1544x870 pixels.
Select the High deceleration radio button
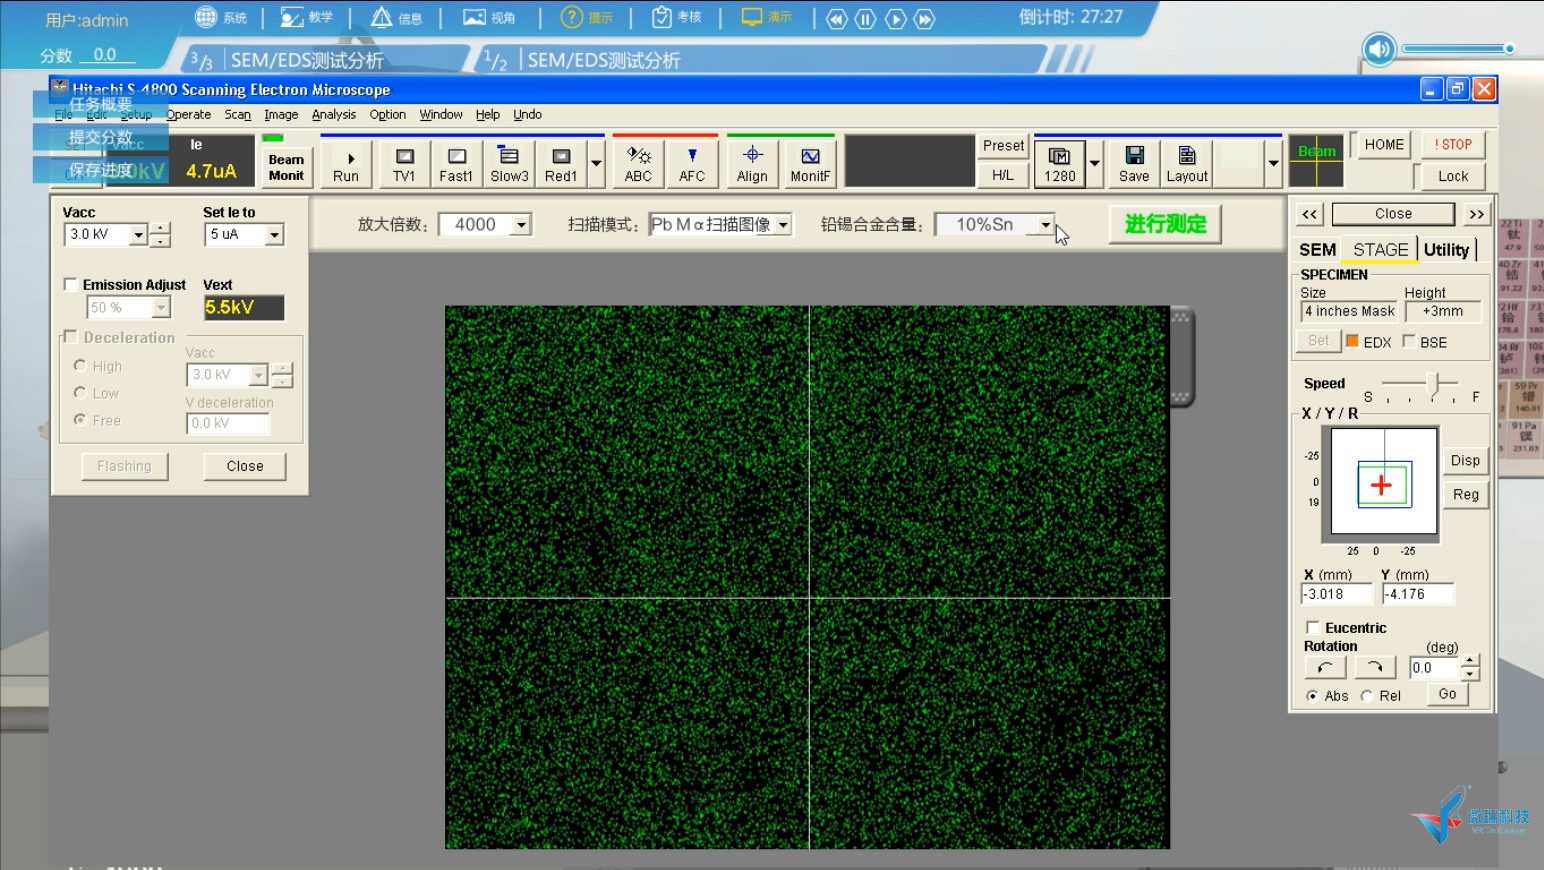pyautogui.click(x=80, y=366)
